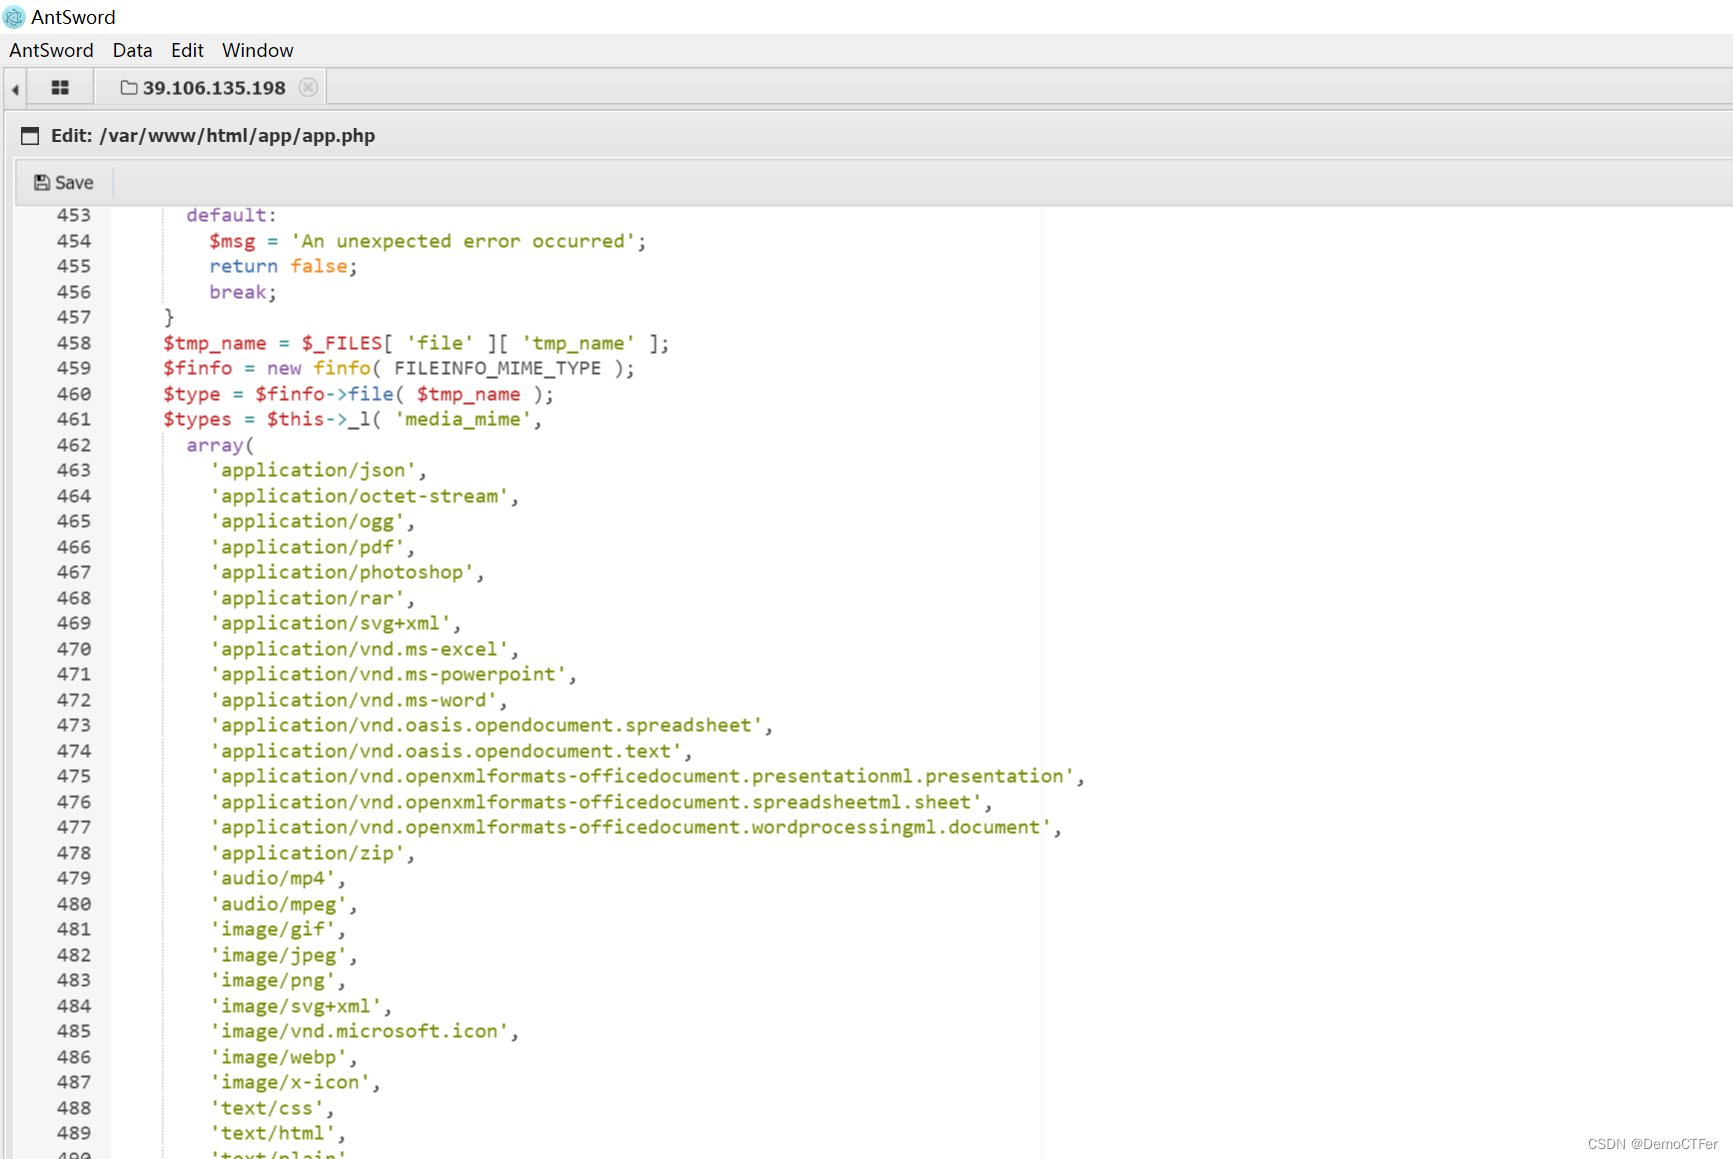The width and height of the screenshot is (1733, 1159).
Task: Click the 'image/gif' entry
Action: [272, 929]
